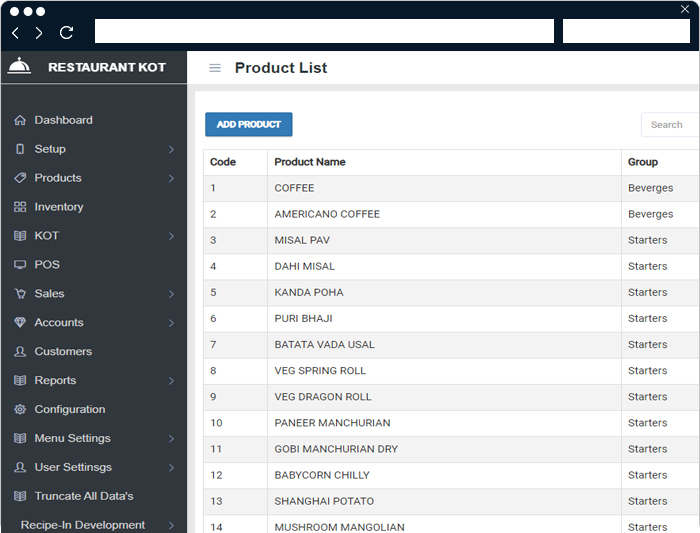Expand the Setup submenu chevron
700x533 pixels.
coord(171,150)
